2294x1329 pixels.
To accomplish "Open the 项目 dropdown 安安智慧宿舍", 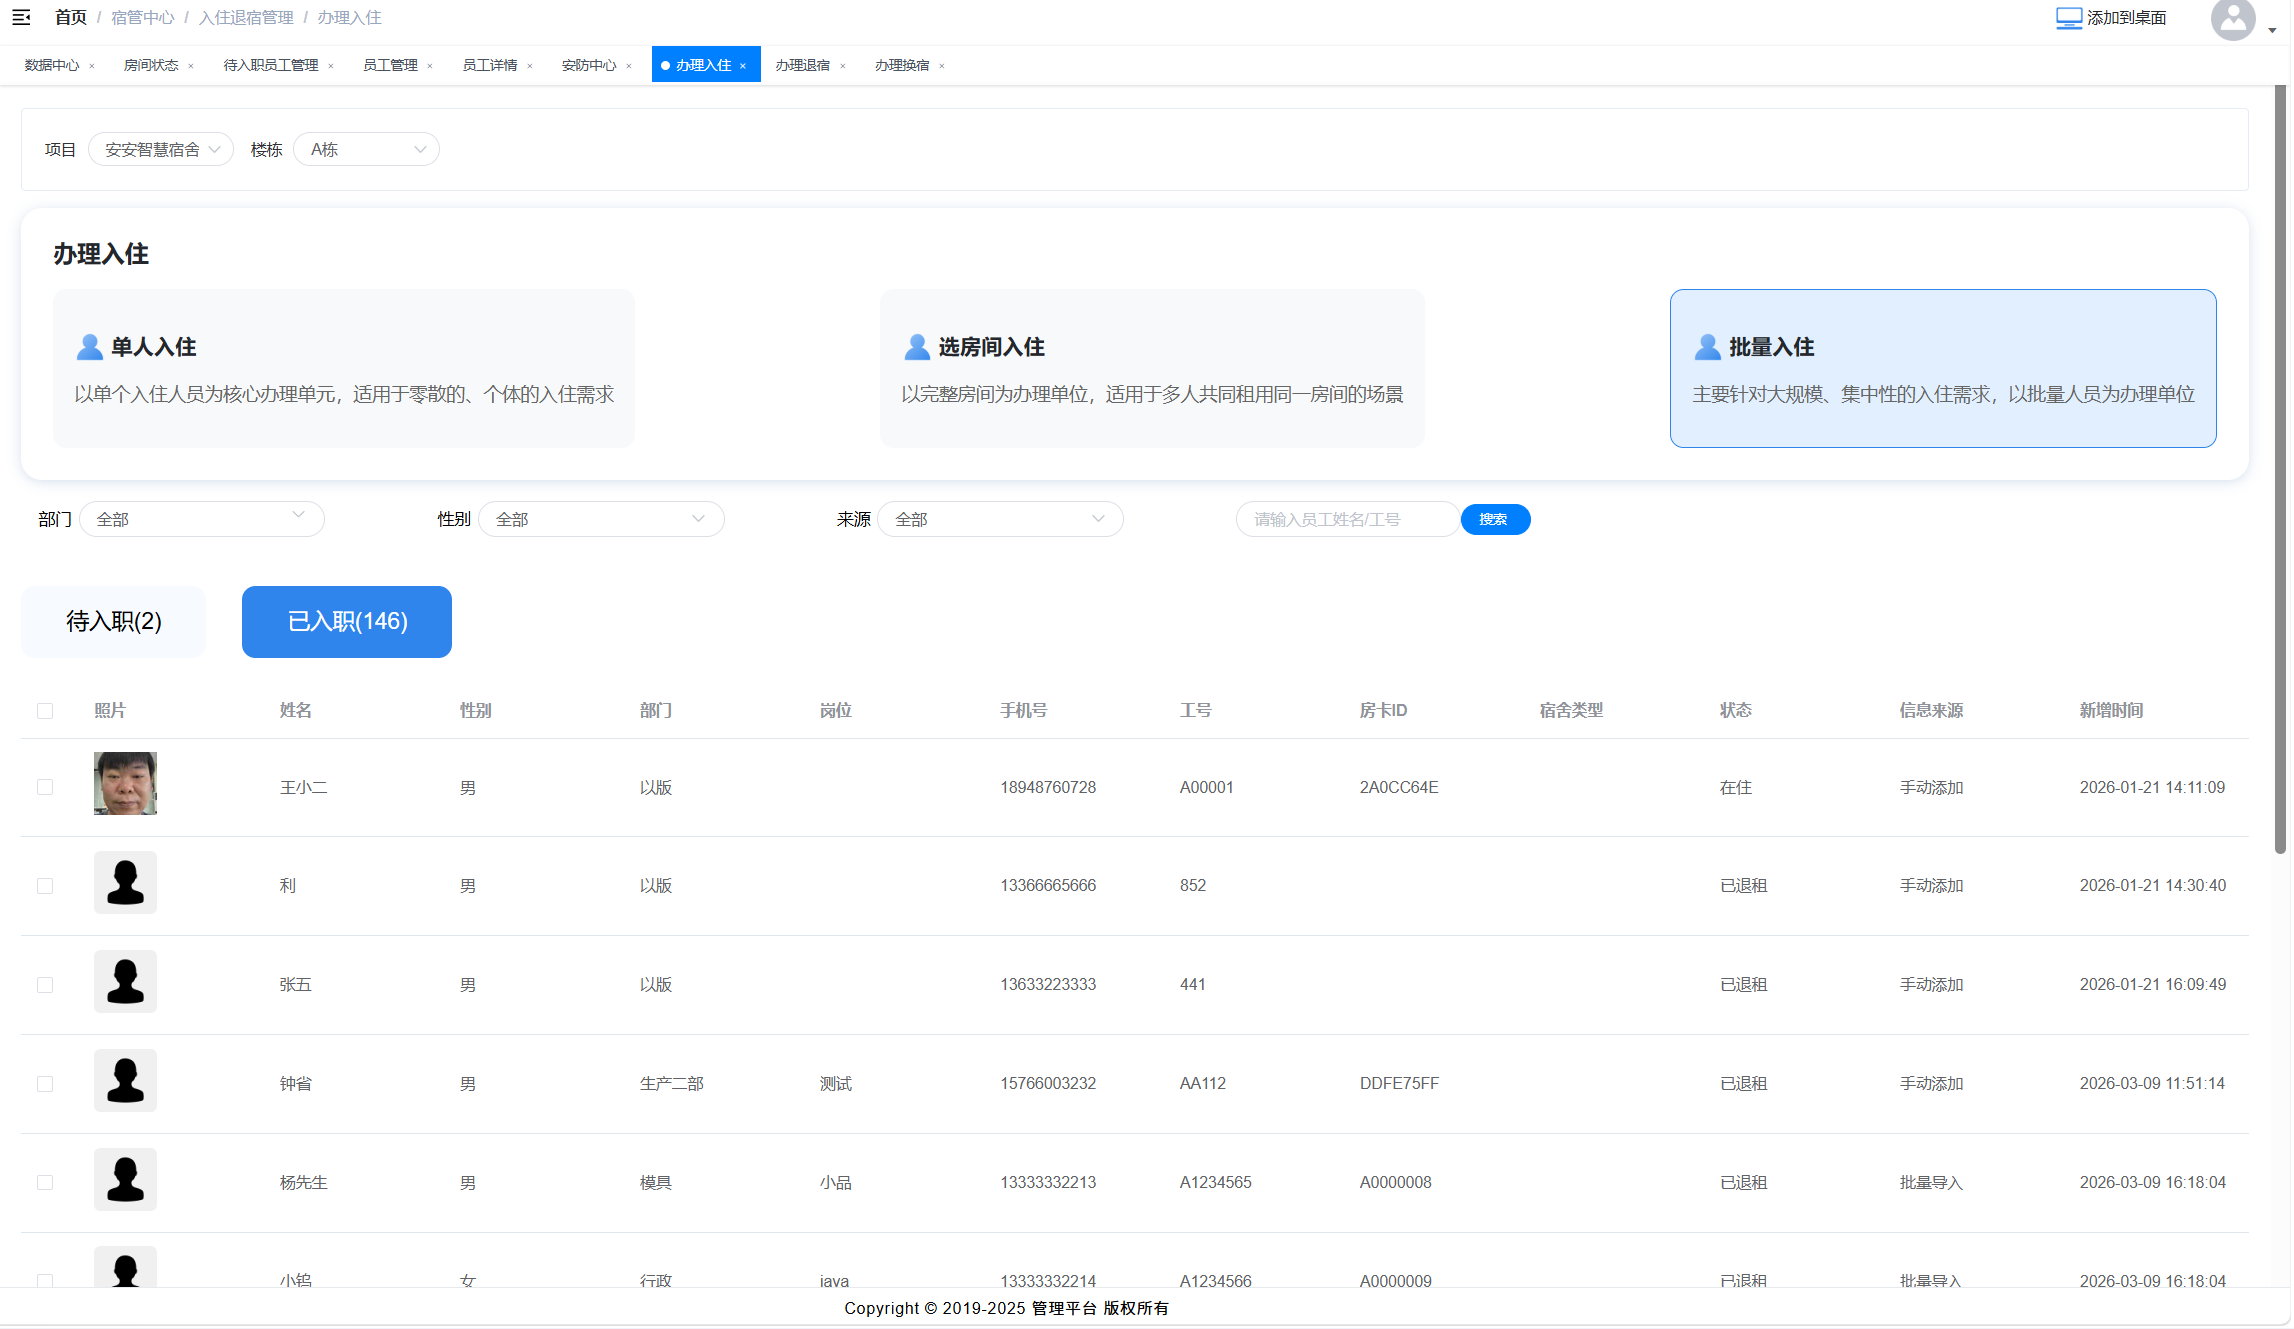I will pos(161,149).
